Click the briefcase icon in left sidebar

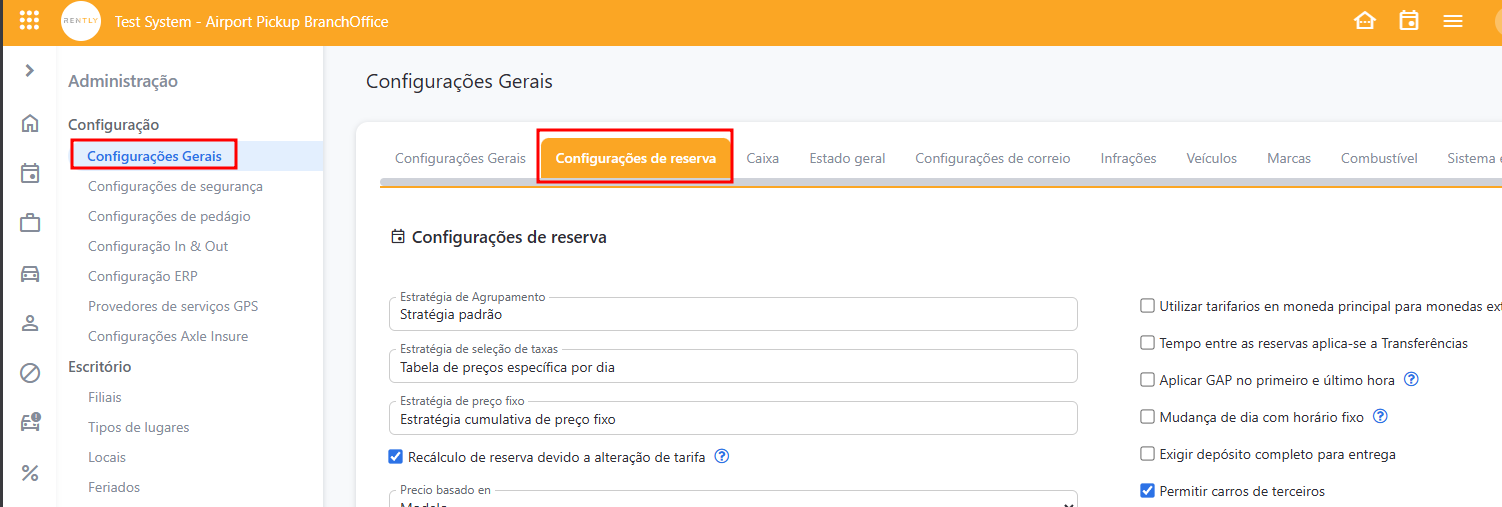[30, 223]
